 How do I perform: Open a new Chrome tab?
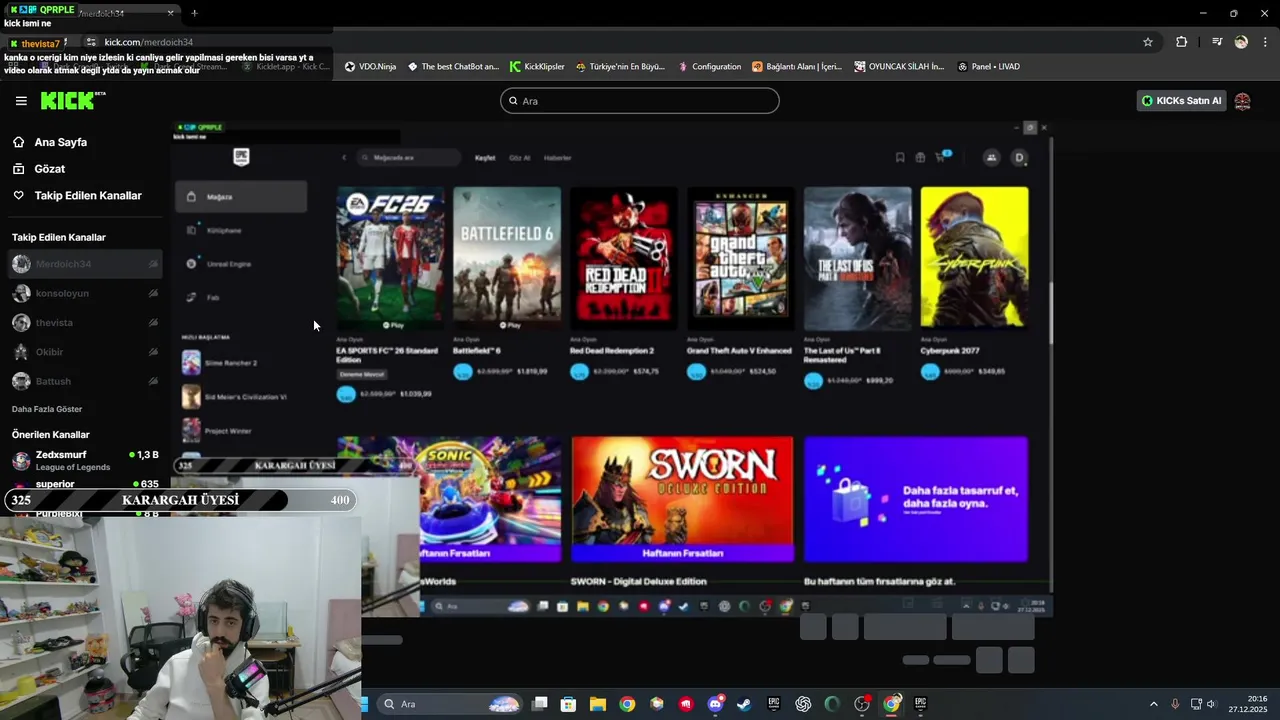[194, 13]
